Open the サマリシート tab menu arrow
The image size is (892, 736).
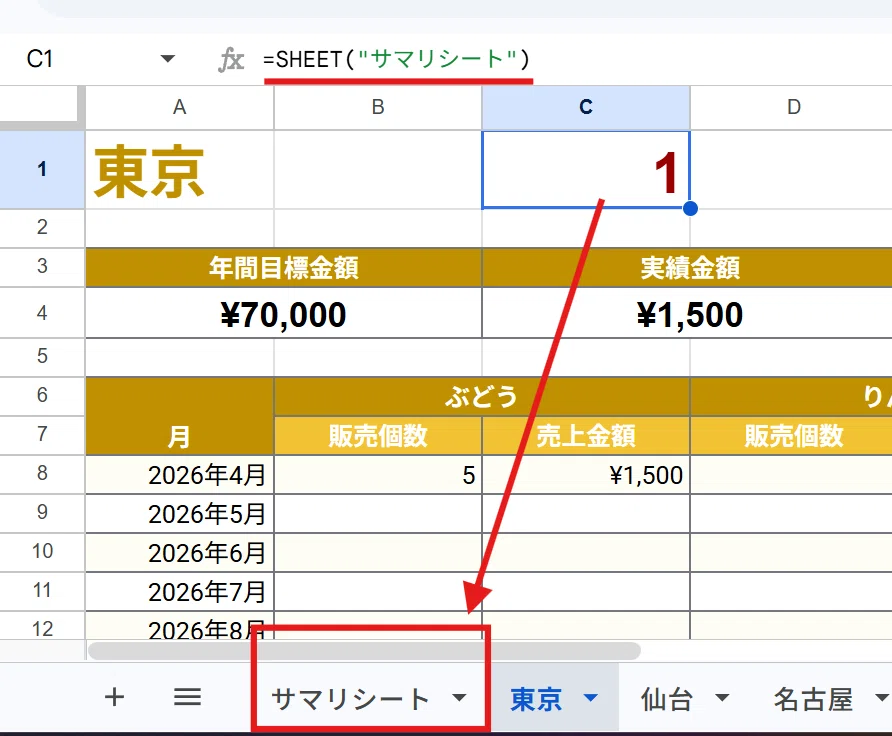pos(459,698)
